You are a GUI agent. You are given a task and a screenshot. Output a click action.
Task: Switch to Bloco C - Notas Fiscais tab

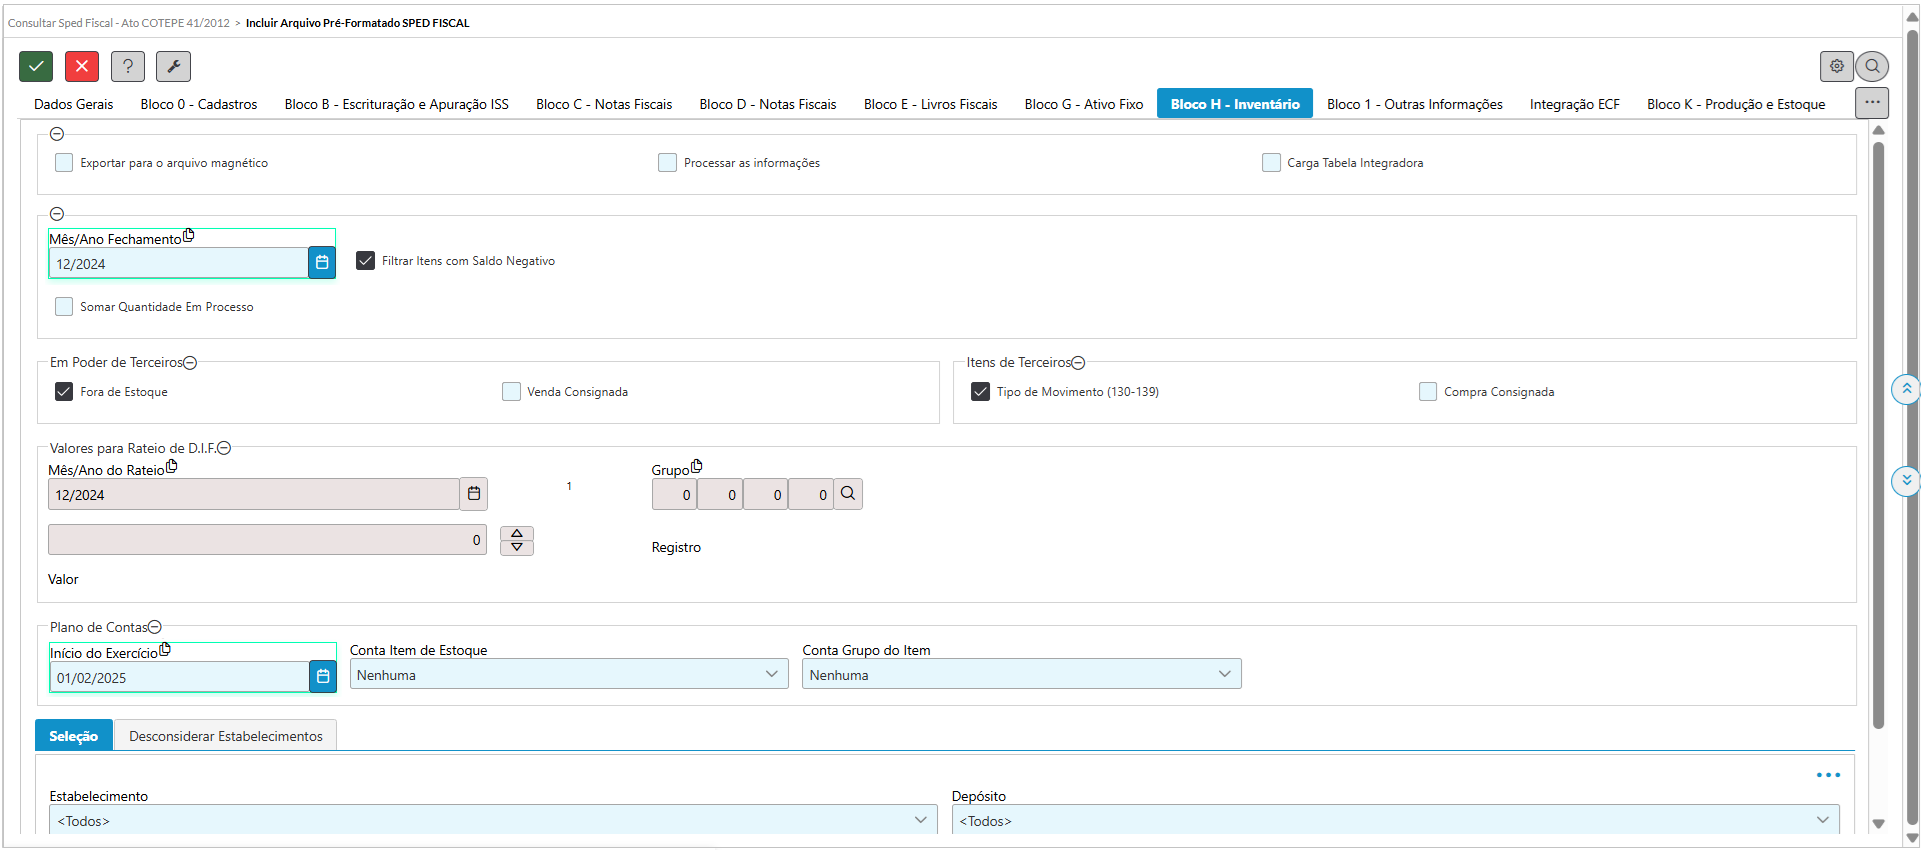[603, 104]
